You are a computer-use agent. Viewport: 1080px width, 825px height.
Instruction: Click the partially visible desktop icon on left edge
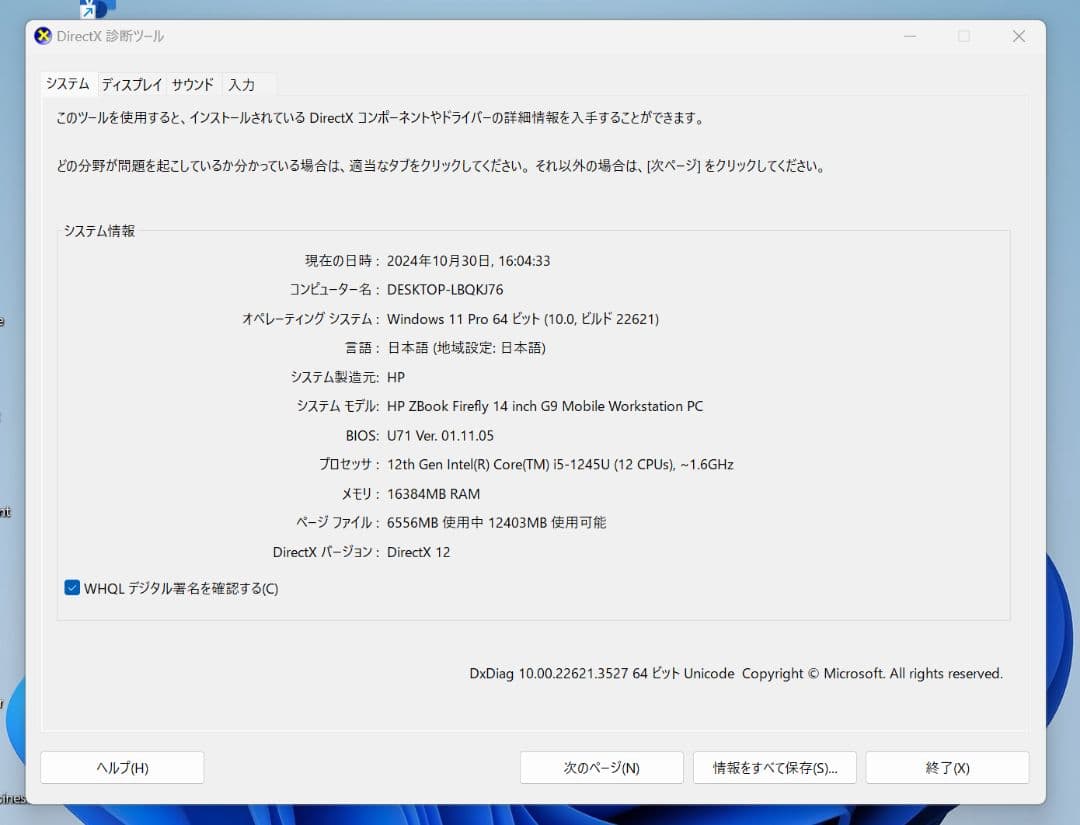click(5, 320)
